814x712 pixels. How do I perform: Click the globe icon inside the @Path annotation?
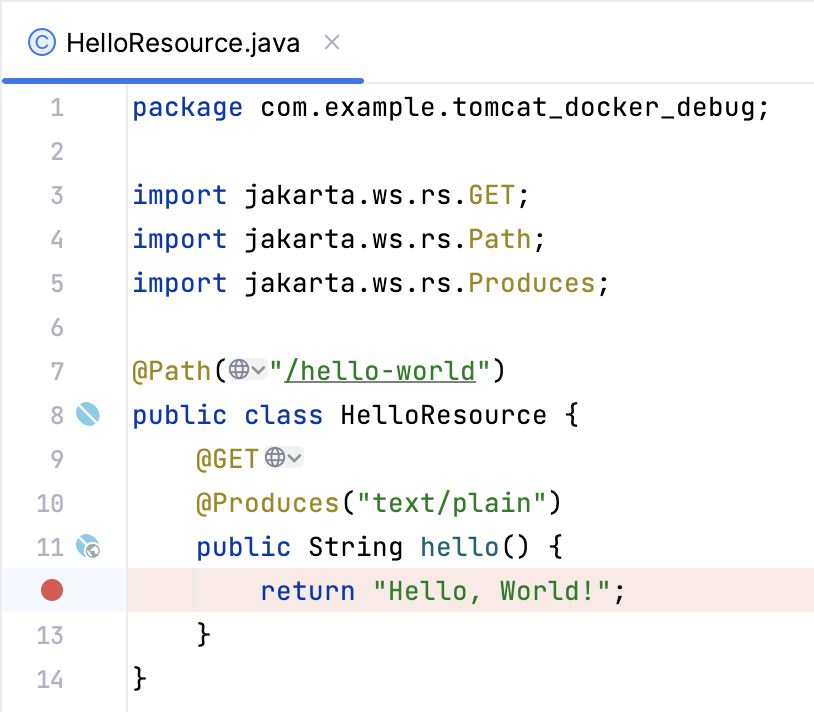pos(238,370)
